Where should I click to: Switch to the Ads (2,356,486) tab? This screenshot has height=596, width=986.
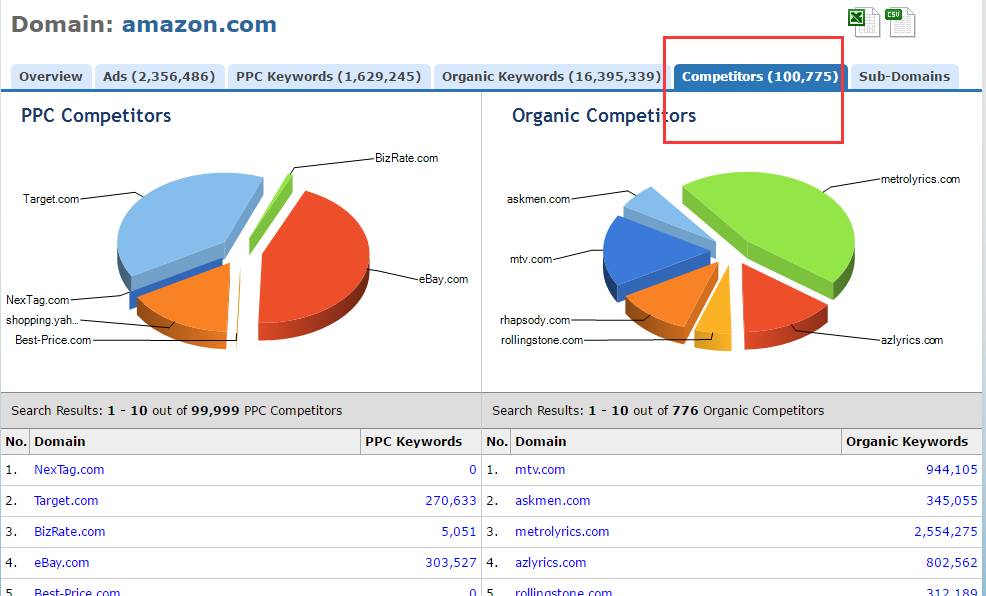coord(159,77)
